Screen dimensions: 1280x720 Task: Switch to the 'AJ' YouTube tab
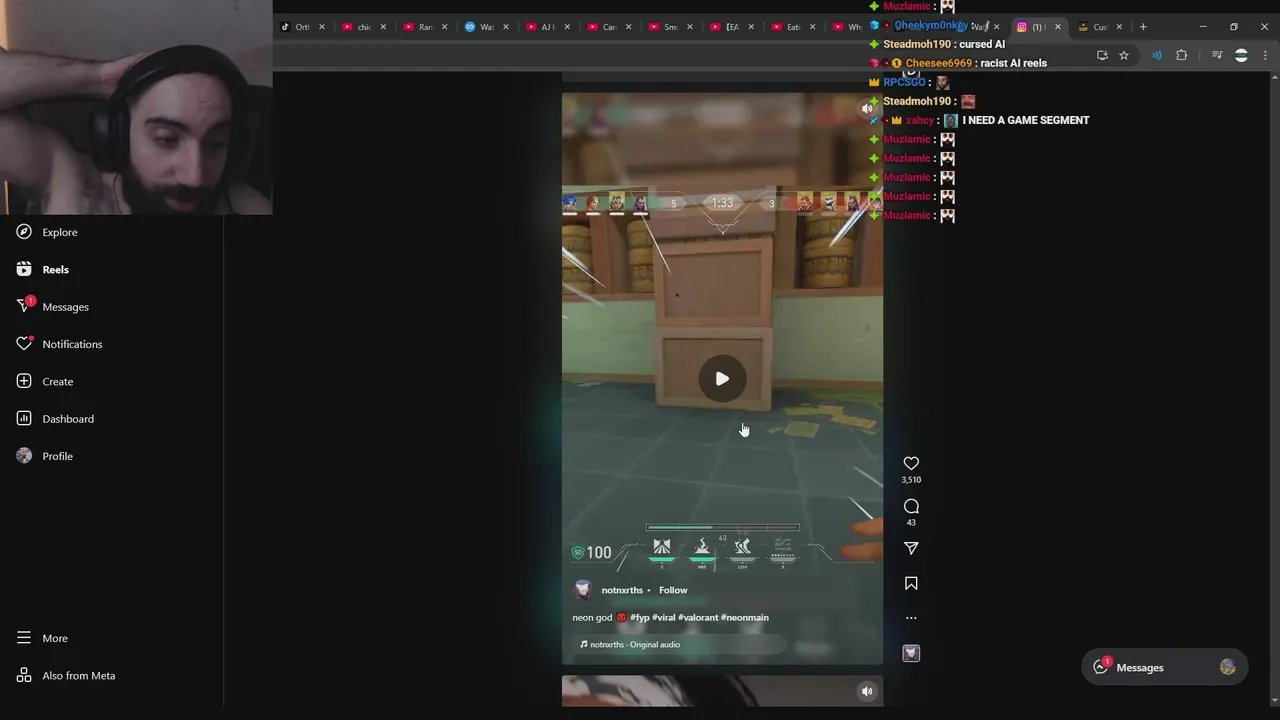(x=546, y=27)
